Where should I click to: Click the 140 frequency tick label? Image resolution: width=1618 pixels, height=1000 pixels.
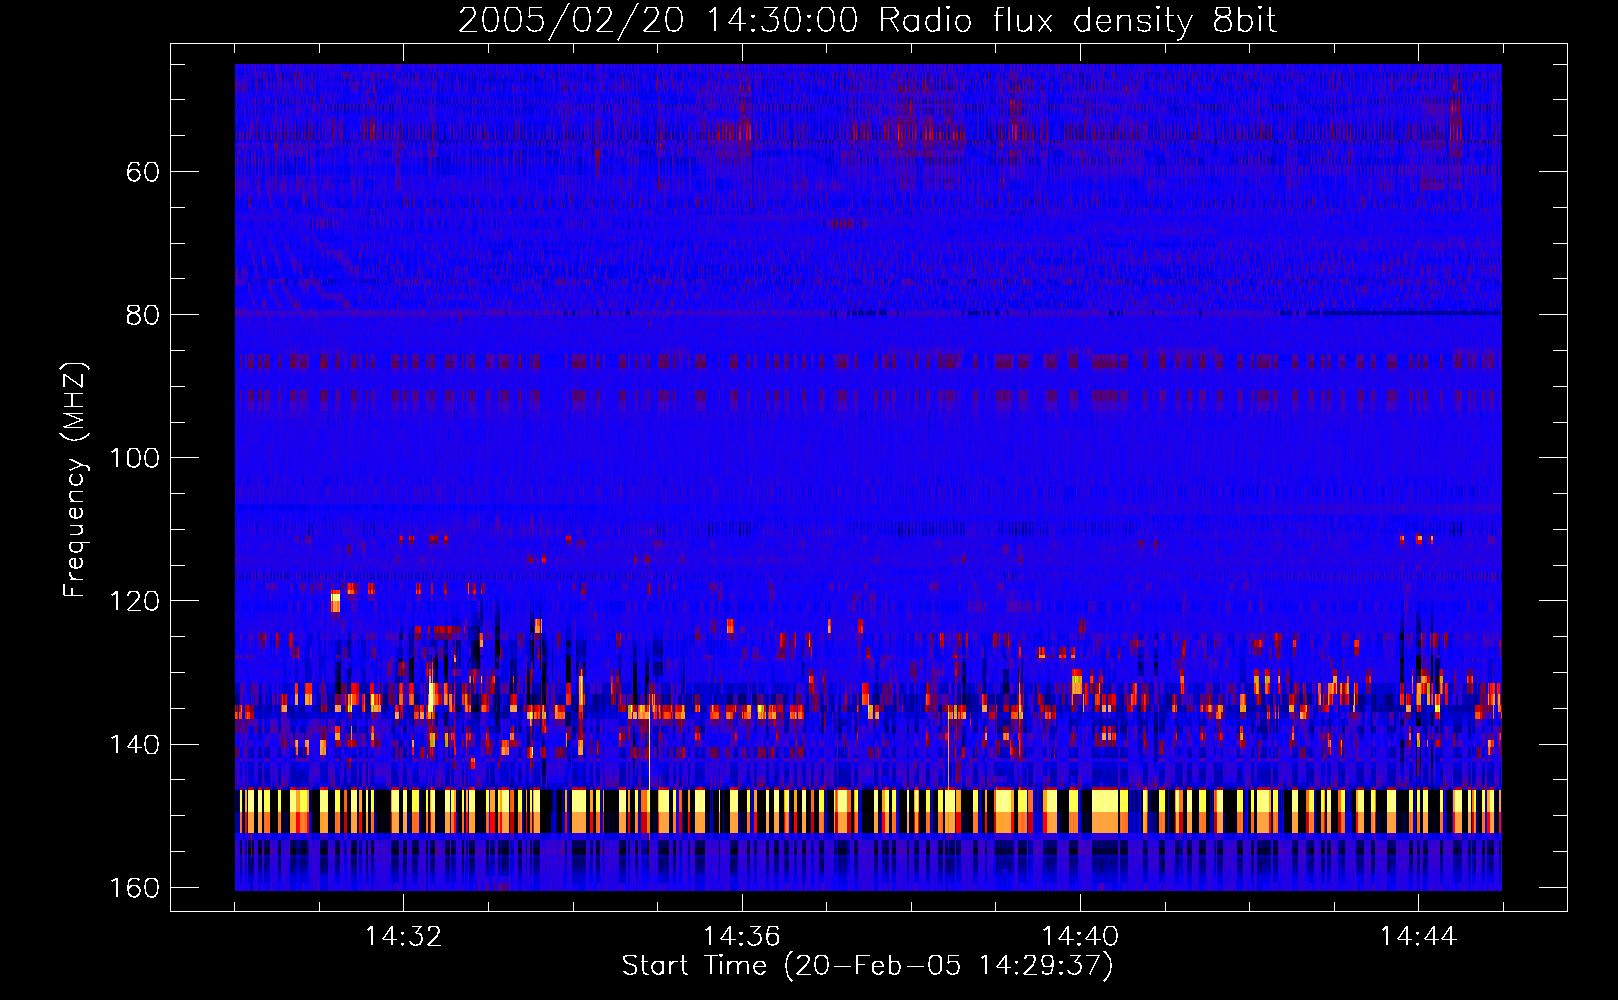pos(134,745)
